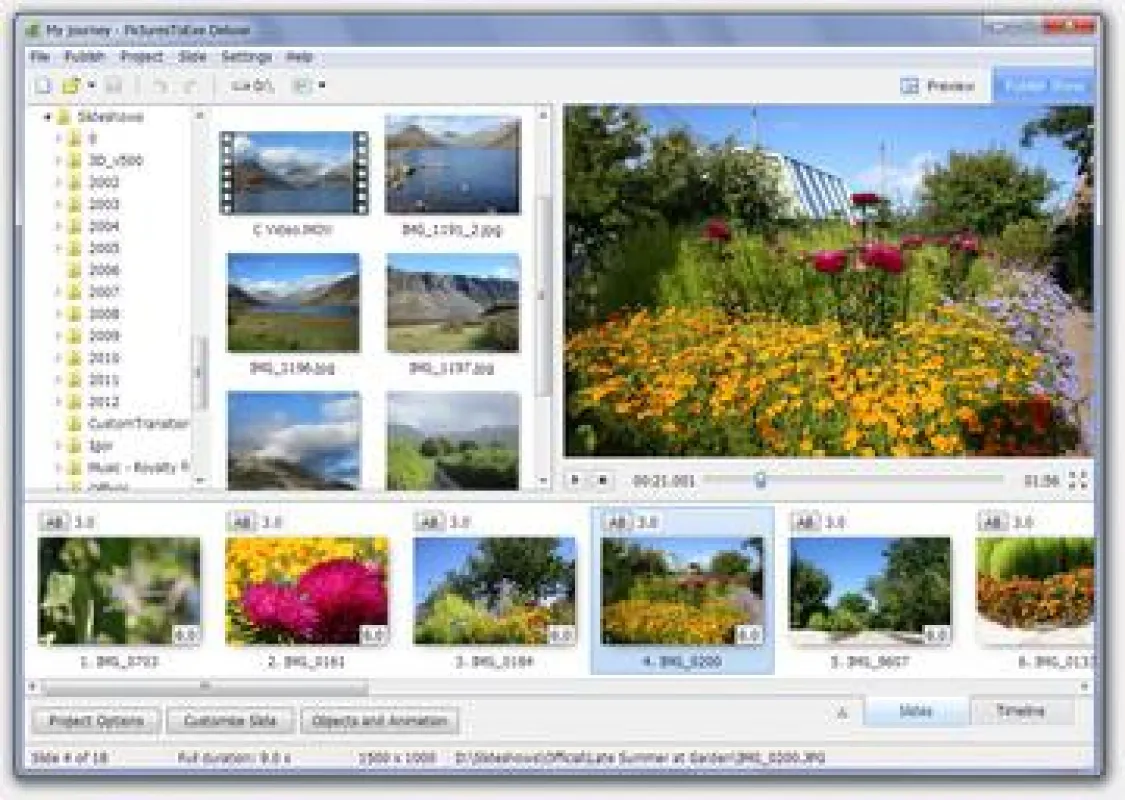Image resolution: width=1125 pixels, height=800 pixels.
Task: Click the Open project folder icon
Action: pos(70,86)
